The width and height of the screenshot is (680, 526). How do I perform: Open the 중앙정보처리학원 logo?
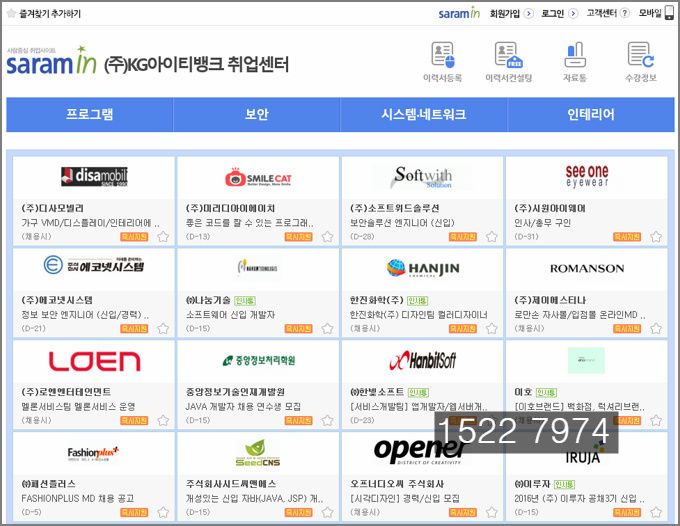tap(258, 360)
